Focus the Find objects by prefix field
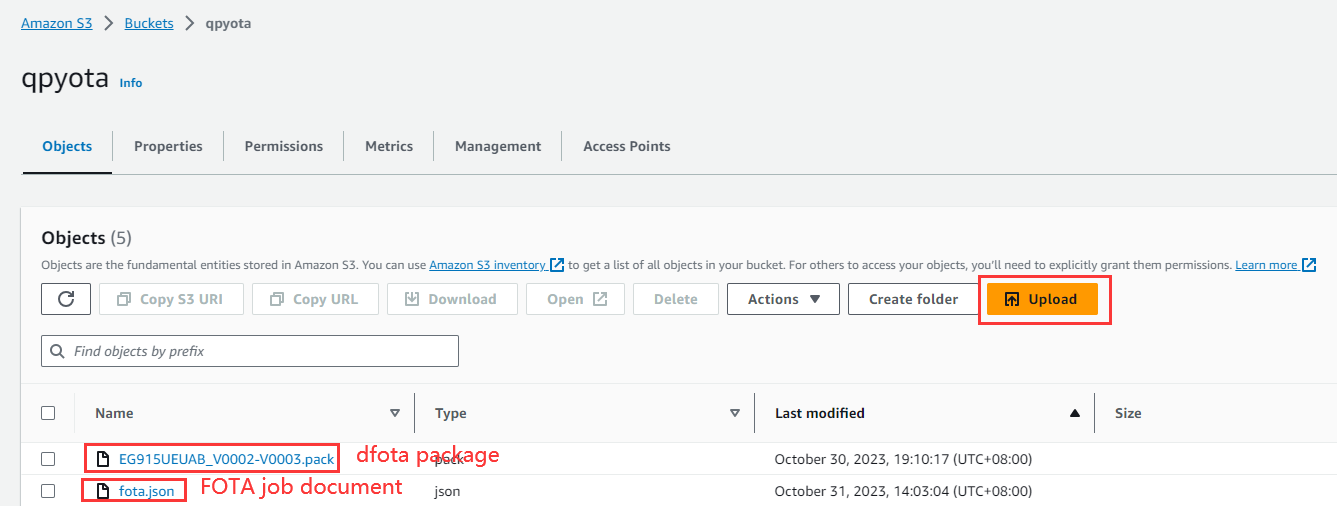Image resolution: width=1337 pixels, height=506 pixels. [x=250, y=351]
